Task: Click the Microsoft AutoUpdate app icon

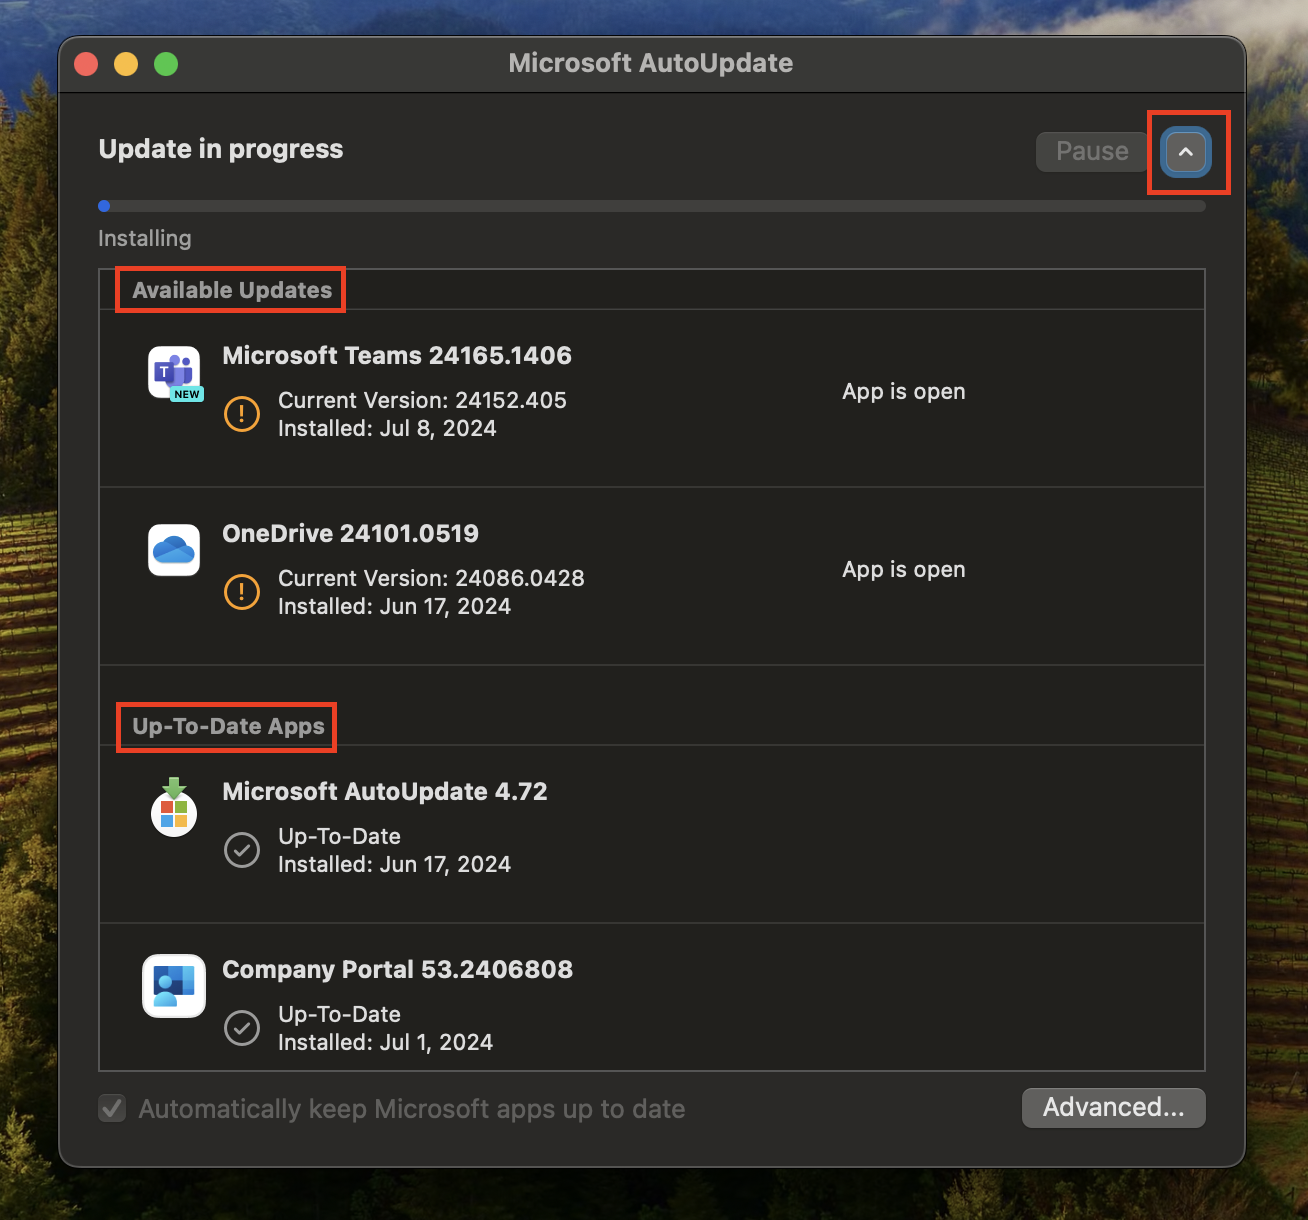Action: click(174, 807)
